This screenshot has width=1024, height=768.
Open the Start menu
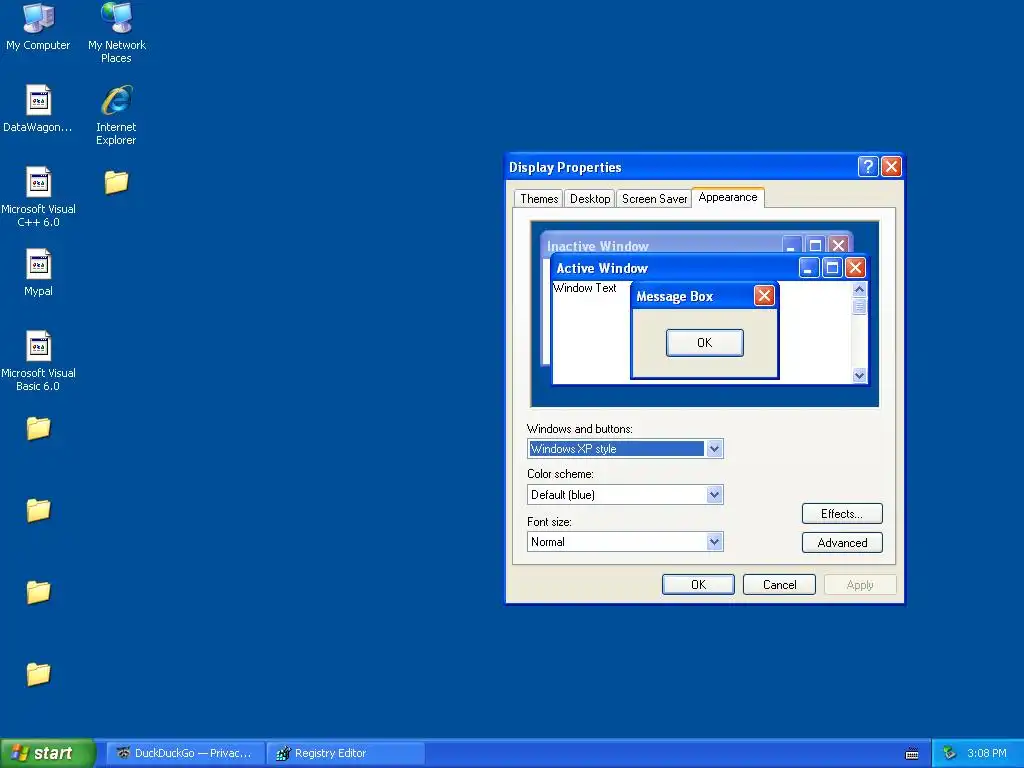tap(47, 753)
